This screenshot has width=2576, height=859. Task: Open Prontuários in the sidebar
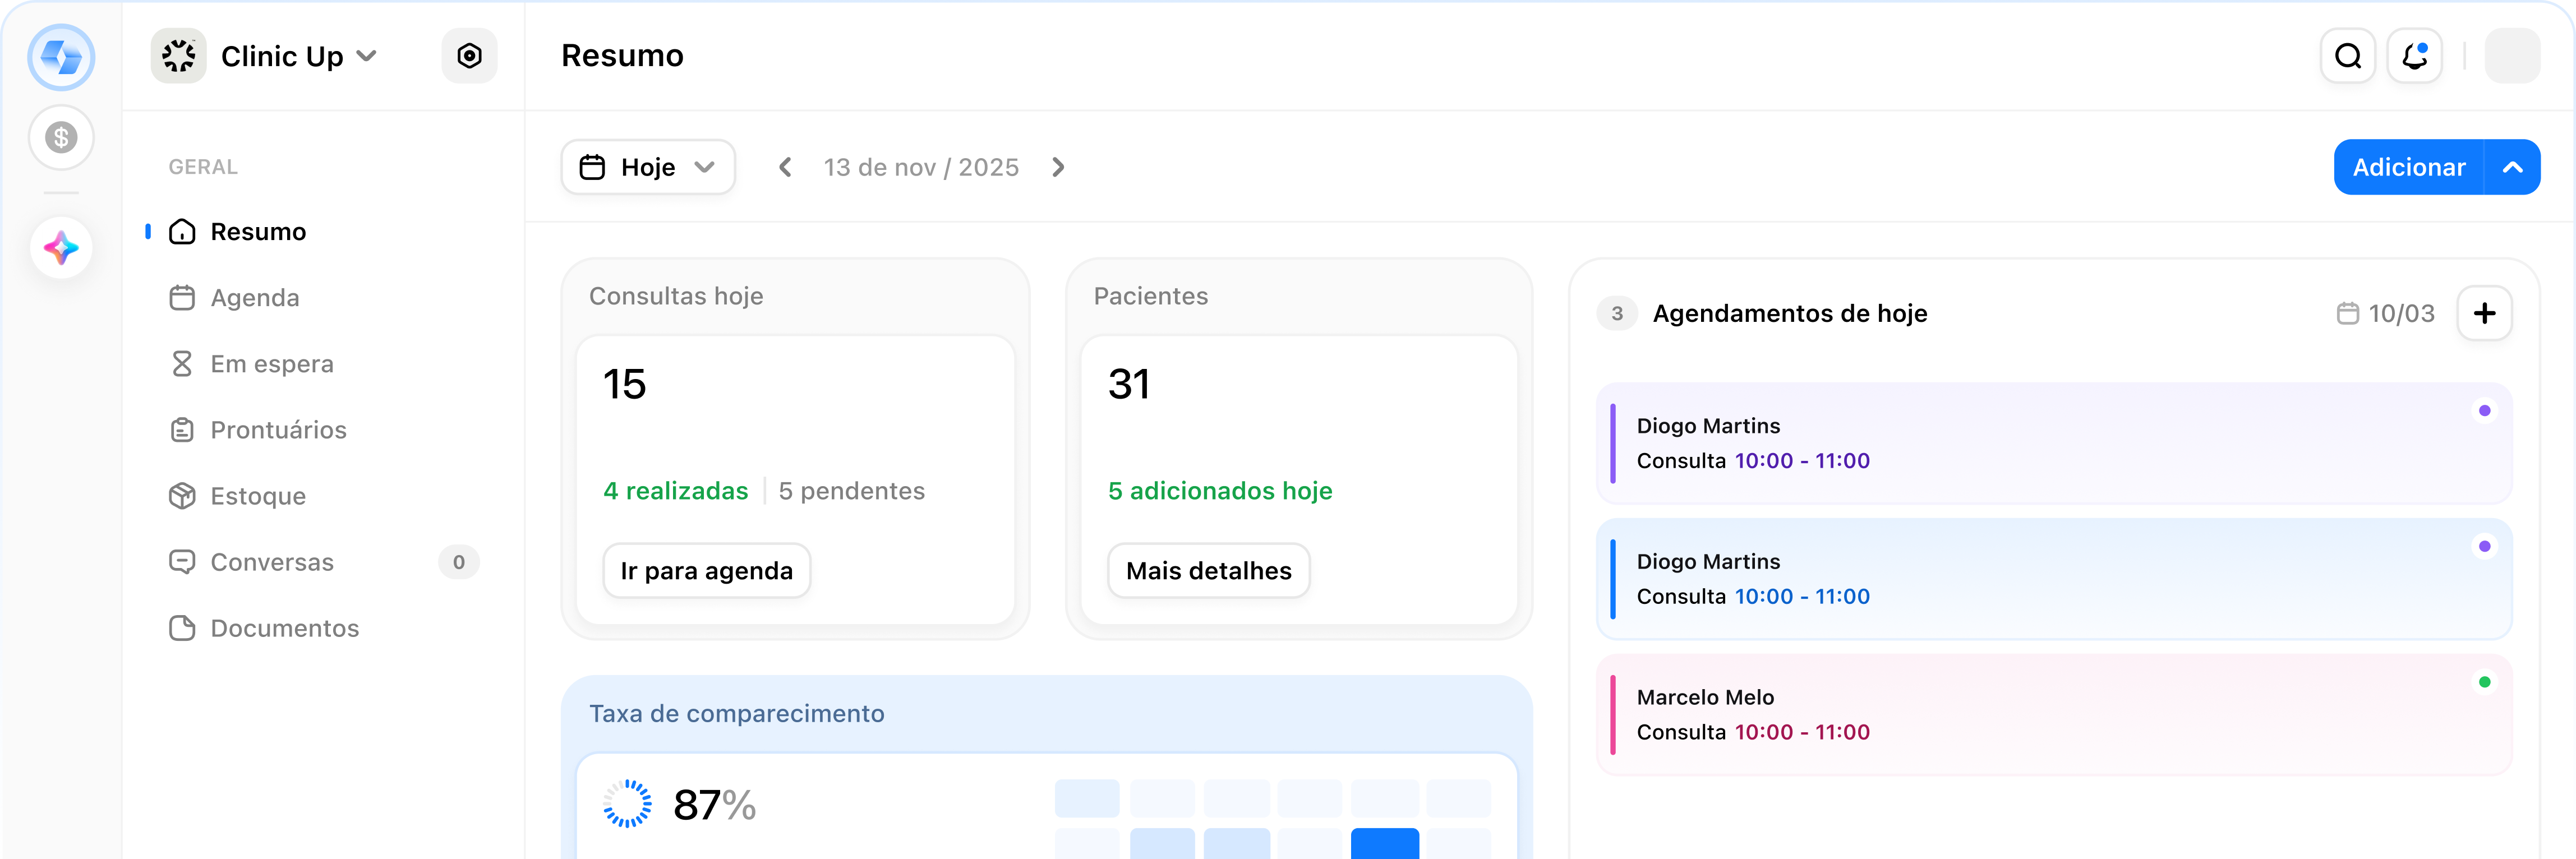pos(278,430)
